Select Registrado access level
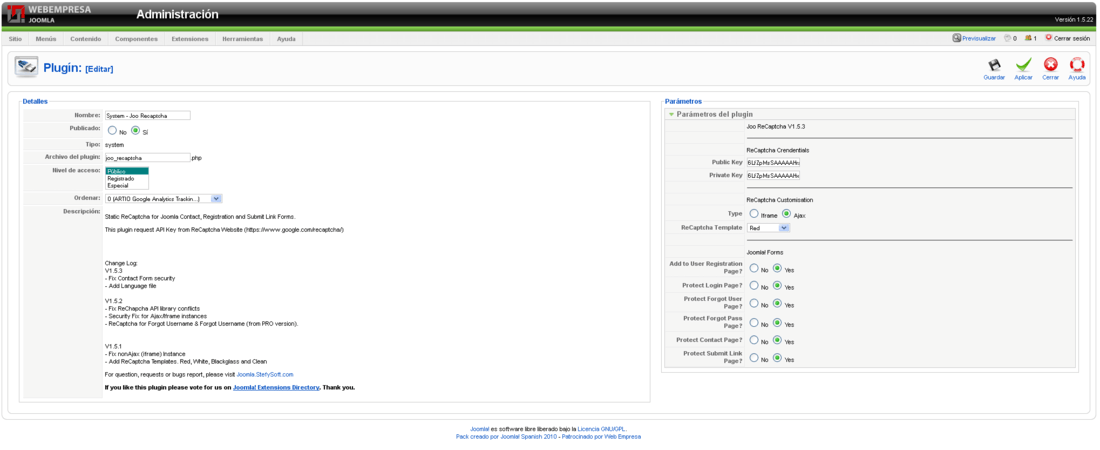 (127, 178)
